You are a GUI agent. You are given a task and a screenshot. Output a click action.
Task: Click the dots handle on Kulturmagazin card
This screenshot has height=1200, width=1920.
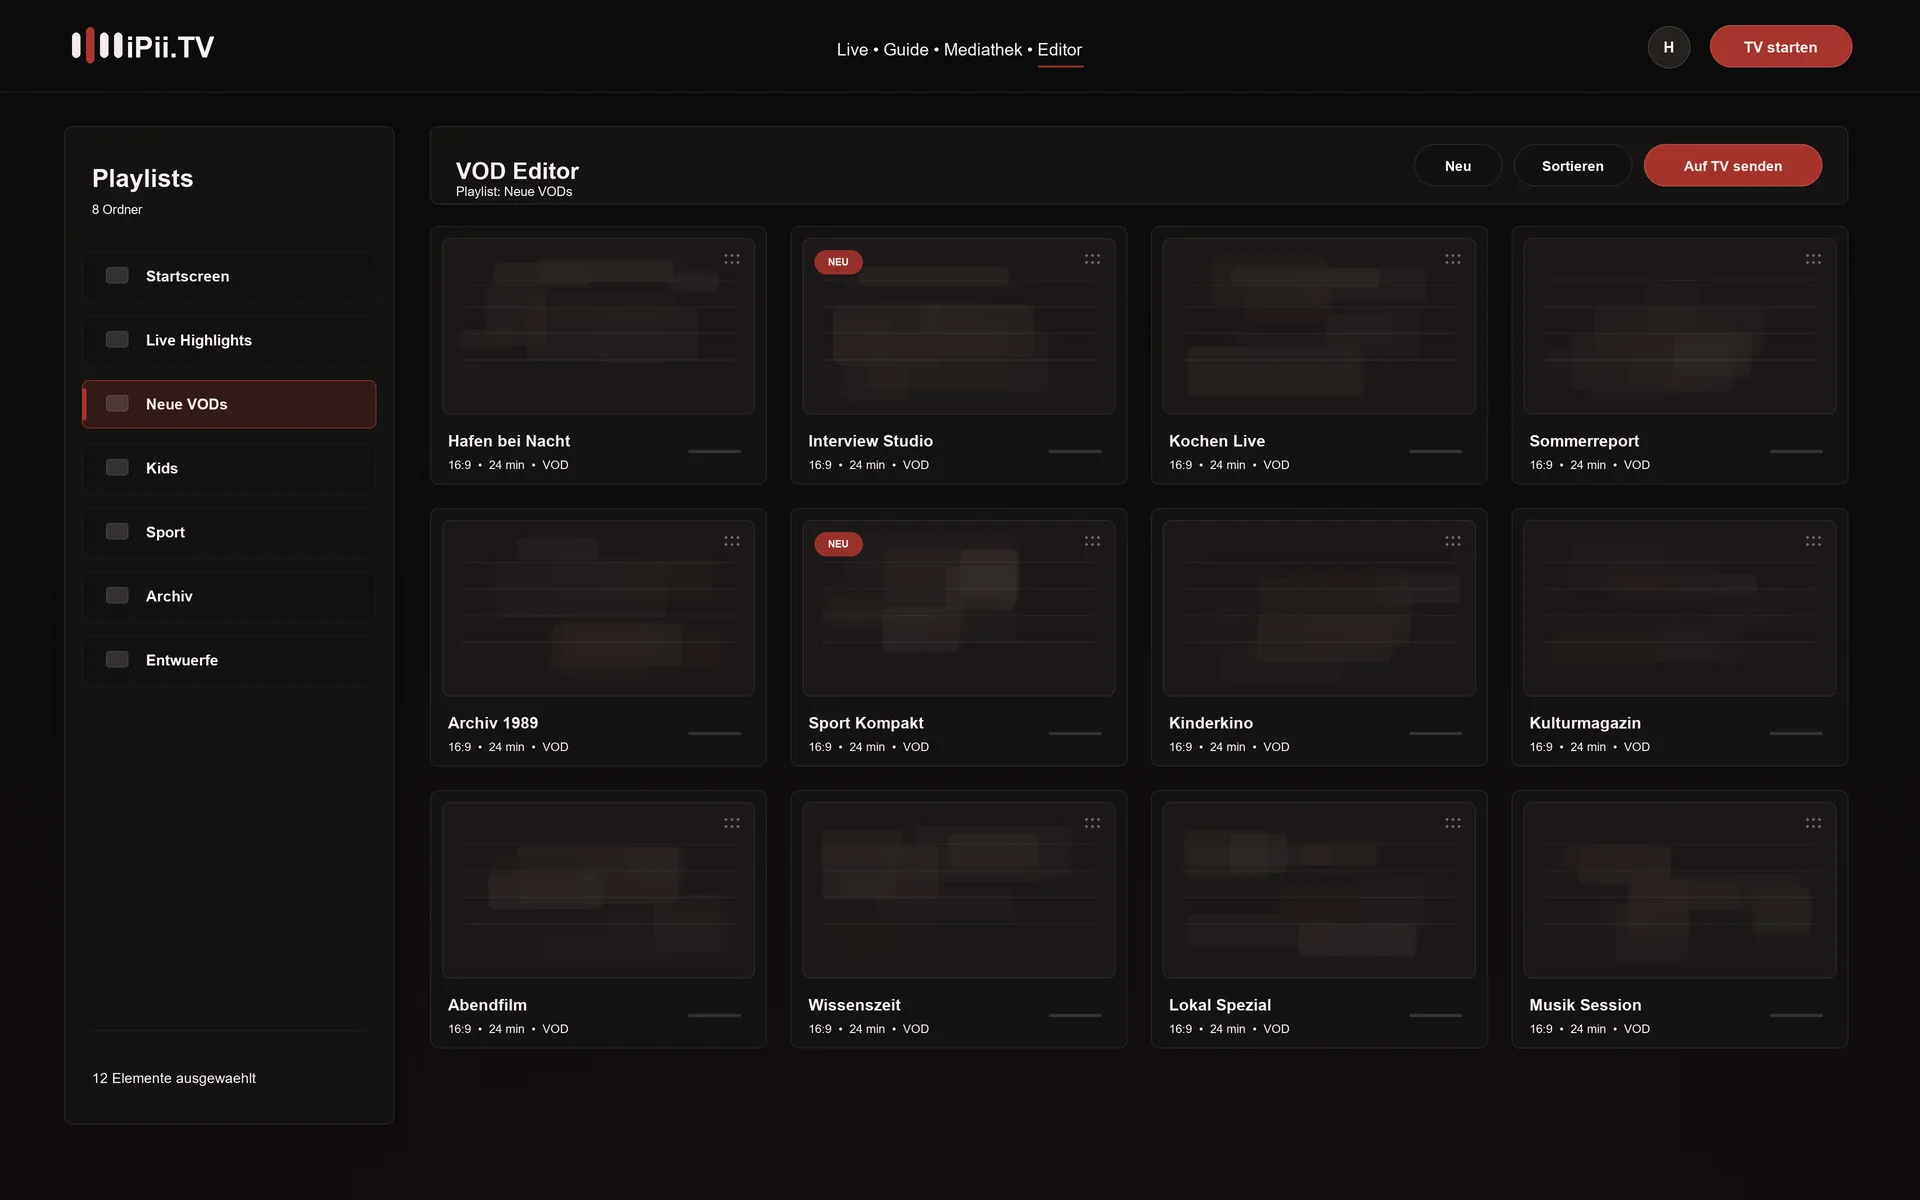(1813, 541)
